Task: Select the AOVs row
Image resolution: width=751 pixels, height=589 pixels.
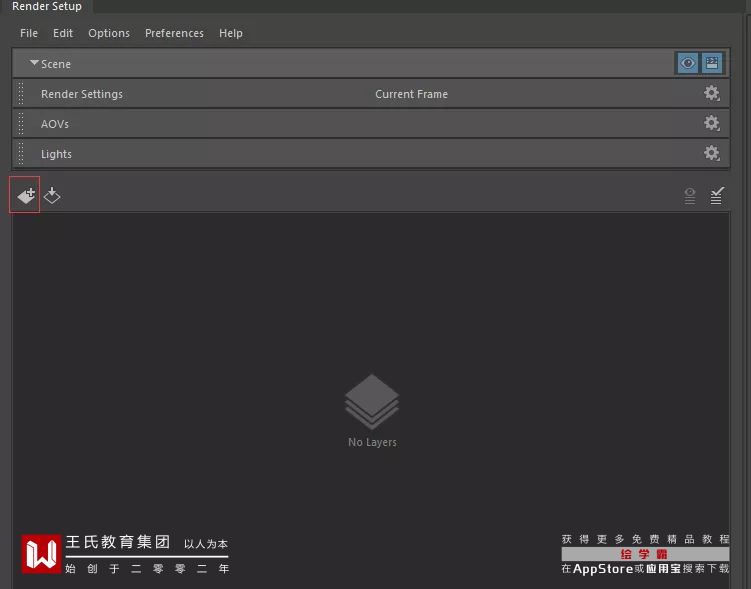Action: (x=371, y=124)
